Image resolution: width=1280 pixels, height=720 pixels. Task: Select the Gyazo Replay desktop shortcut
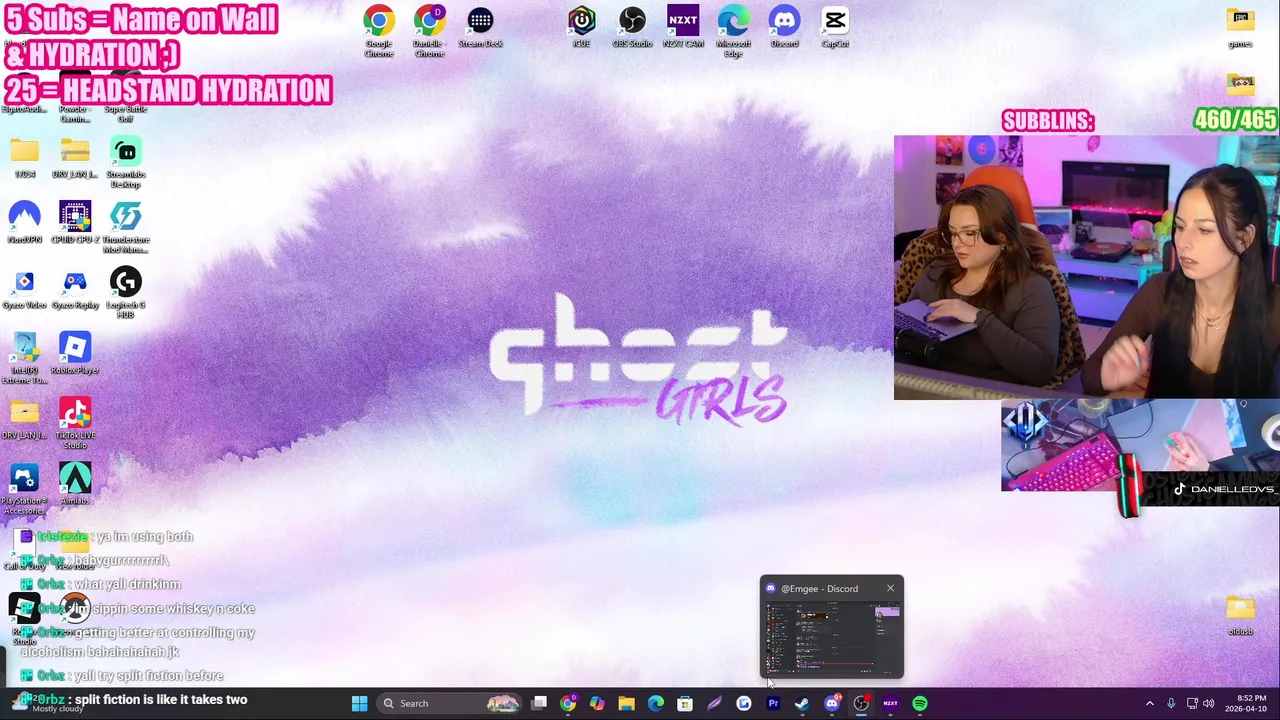(x=75, y=288)
